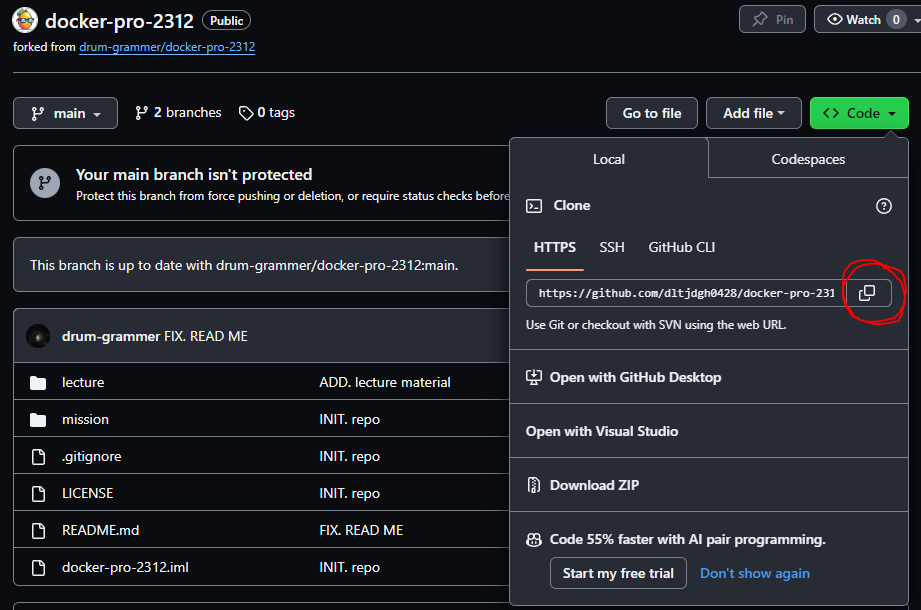Open the docker-pro-2312.iml file
Viewport: 921px width, 610px height.
125,568
